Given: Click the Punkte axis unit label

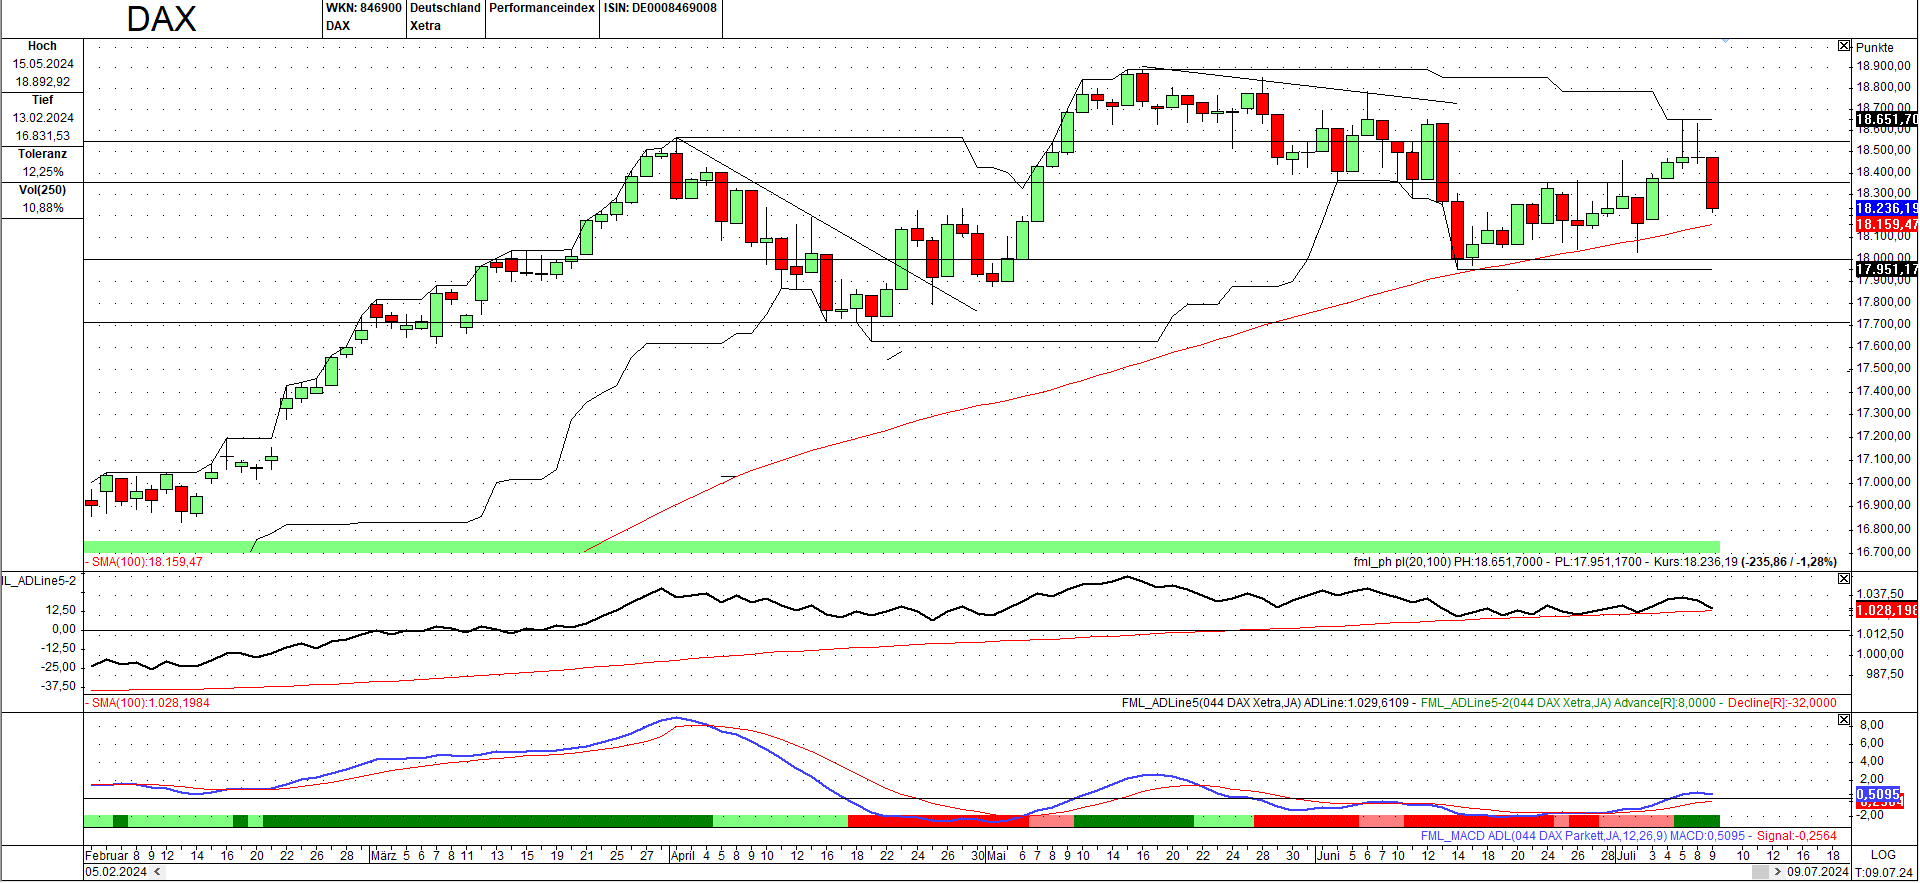Looking at the screenshot, I should point(1874,47).
